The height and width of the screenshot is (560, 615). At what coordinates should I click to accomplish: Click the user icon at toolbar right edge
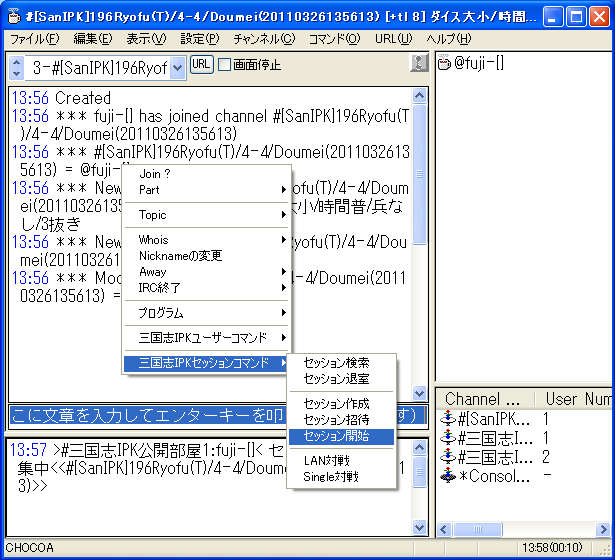tap(419, 65)
